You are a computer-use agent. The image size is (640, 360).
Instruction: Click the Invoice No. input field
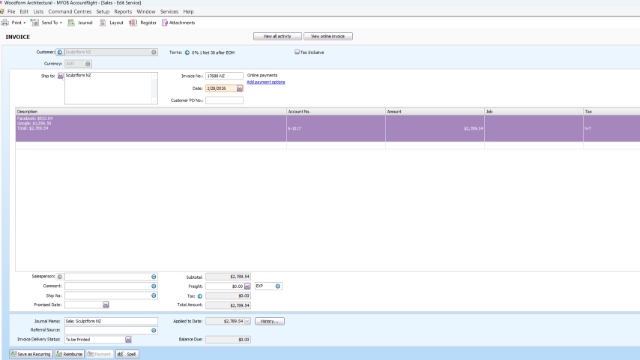pyautogui.click(x=224, y=76)
